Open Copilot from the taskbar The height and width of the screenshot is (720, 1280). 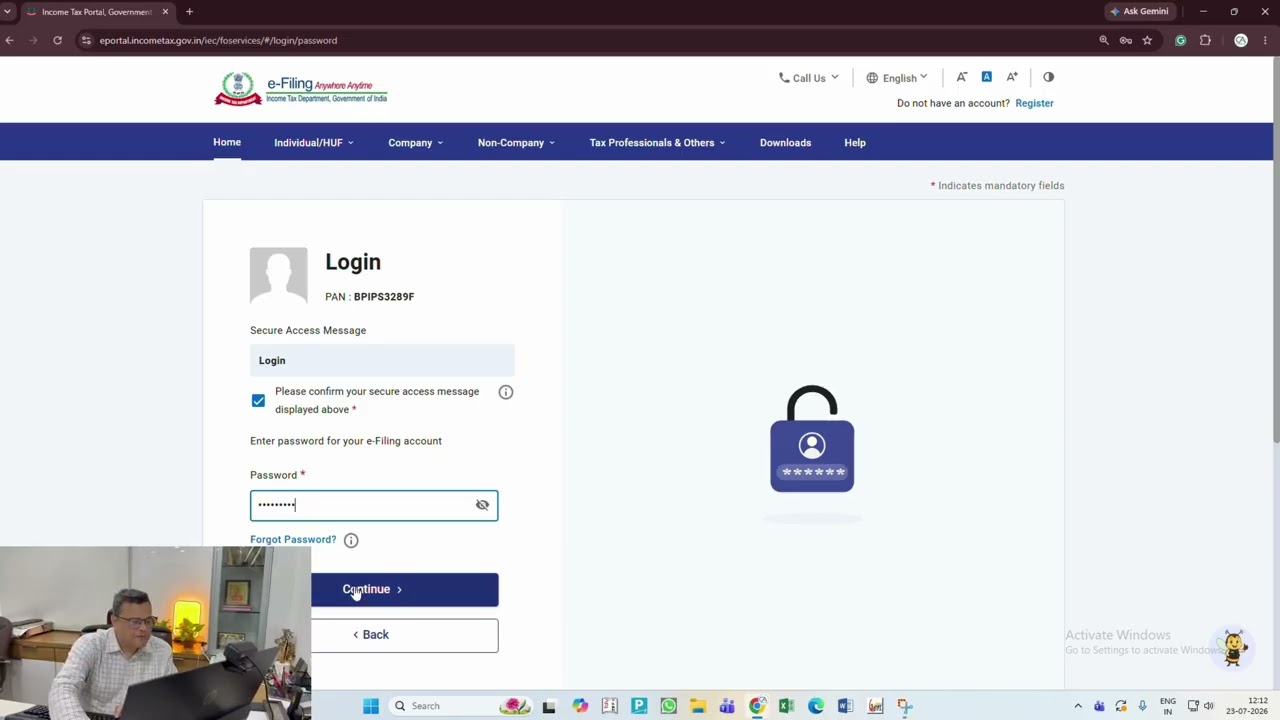coord(580,706)
